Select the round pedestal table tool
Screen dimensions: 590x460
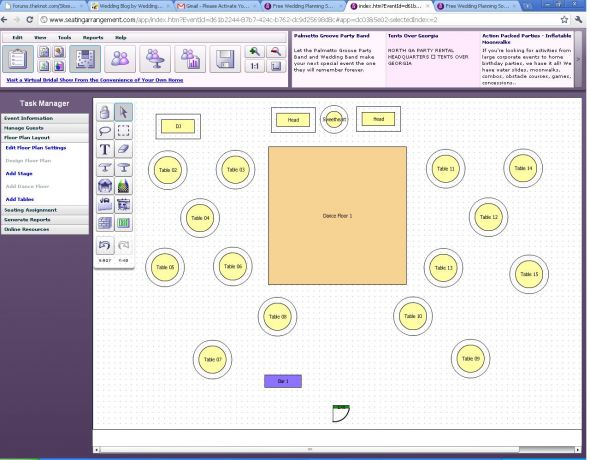point(123,167)
